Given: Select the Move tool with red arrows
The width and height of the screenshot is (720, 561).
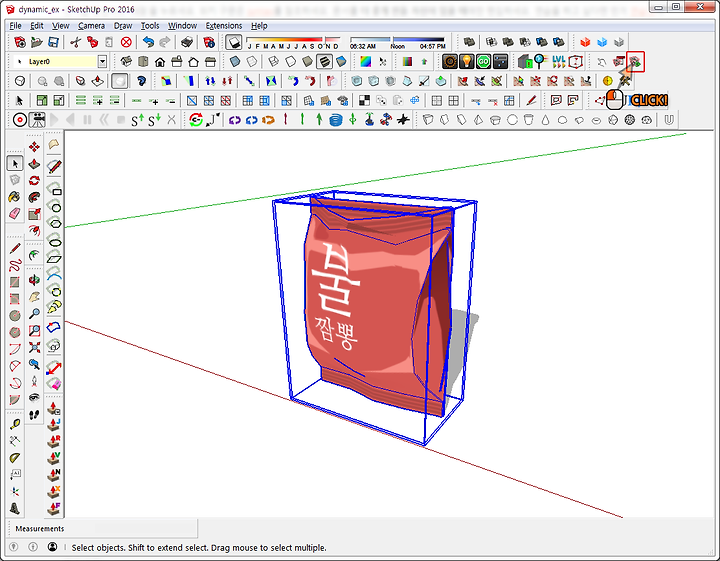Looking at the screenshot, I should click(x=34, y=147).
